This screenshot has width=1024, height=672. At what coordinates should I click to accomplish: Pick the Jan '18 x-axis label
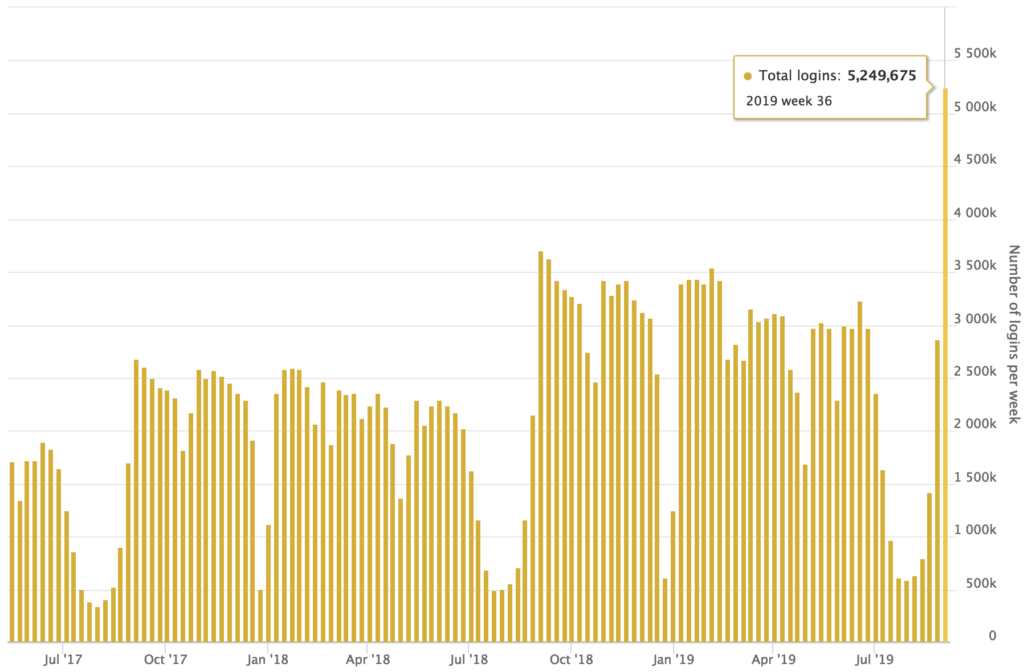click(x=267, y=658)
